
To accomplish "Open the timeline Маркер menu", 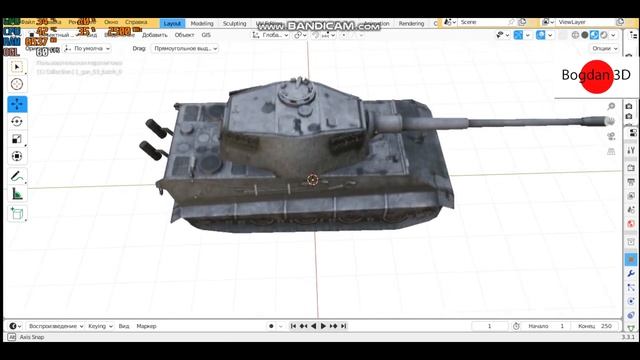I will (x=147, y=326).
